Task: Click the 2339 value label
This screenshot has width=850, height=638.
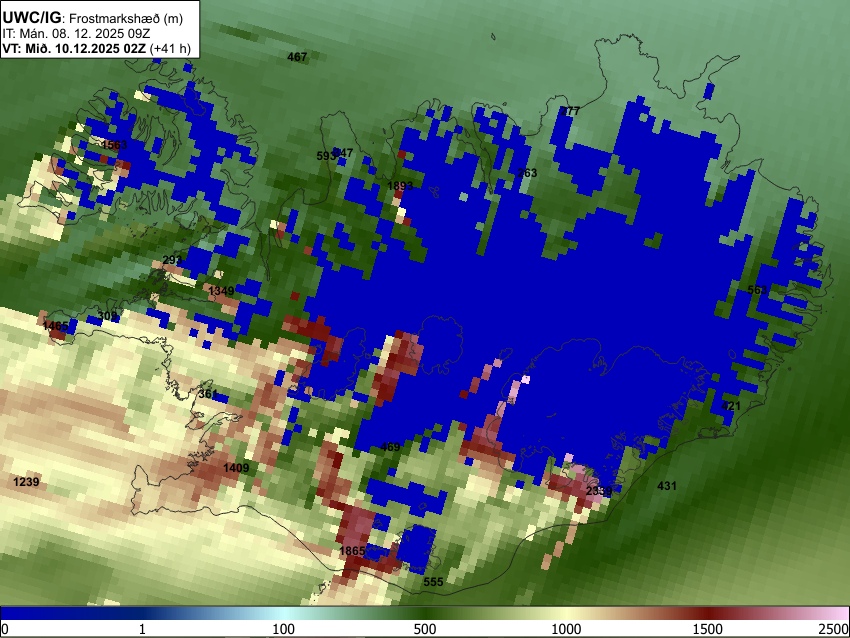Action: pyautogui.click(x=599, y=491)
